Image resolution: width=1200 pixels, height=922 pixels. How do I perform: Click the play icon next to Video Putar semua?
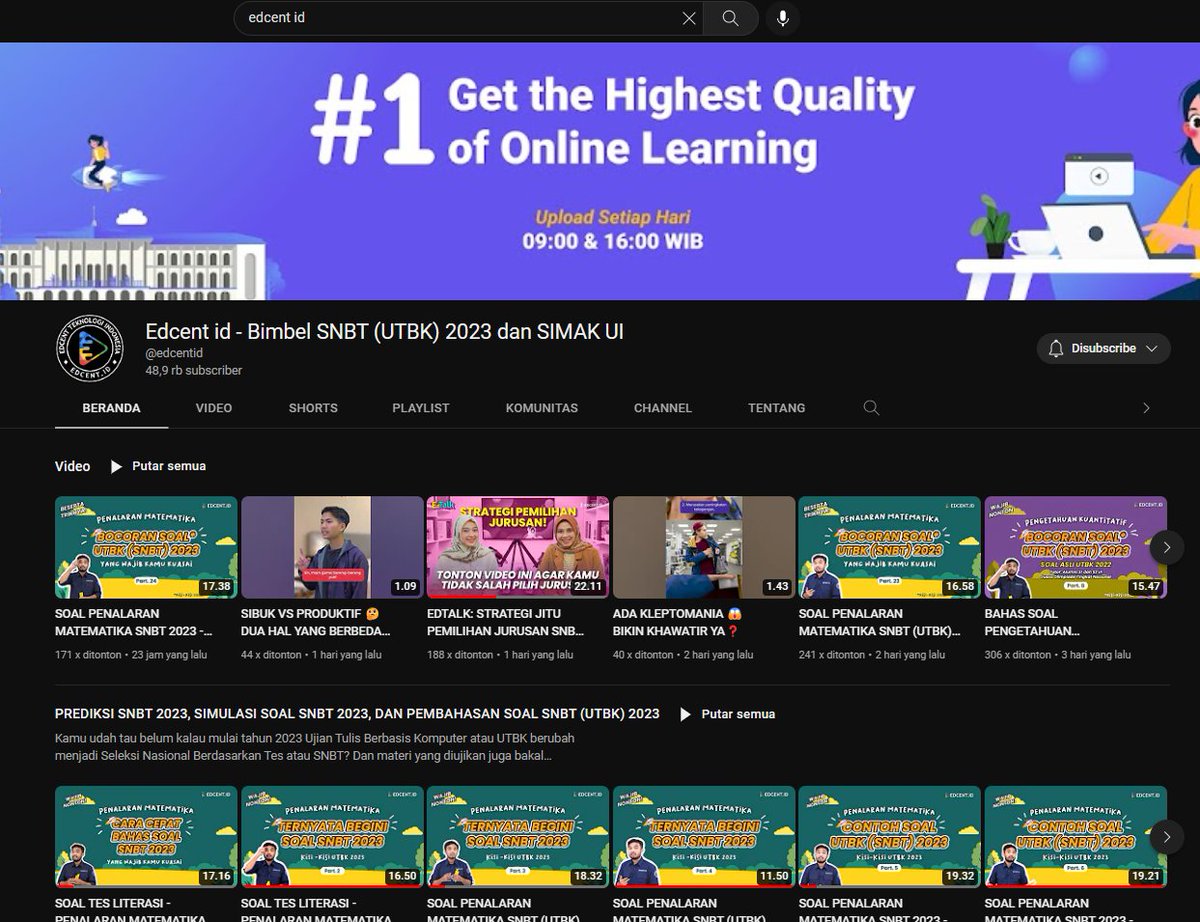click(x=116, y=466)
